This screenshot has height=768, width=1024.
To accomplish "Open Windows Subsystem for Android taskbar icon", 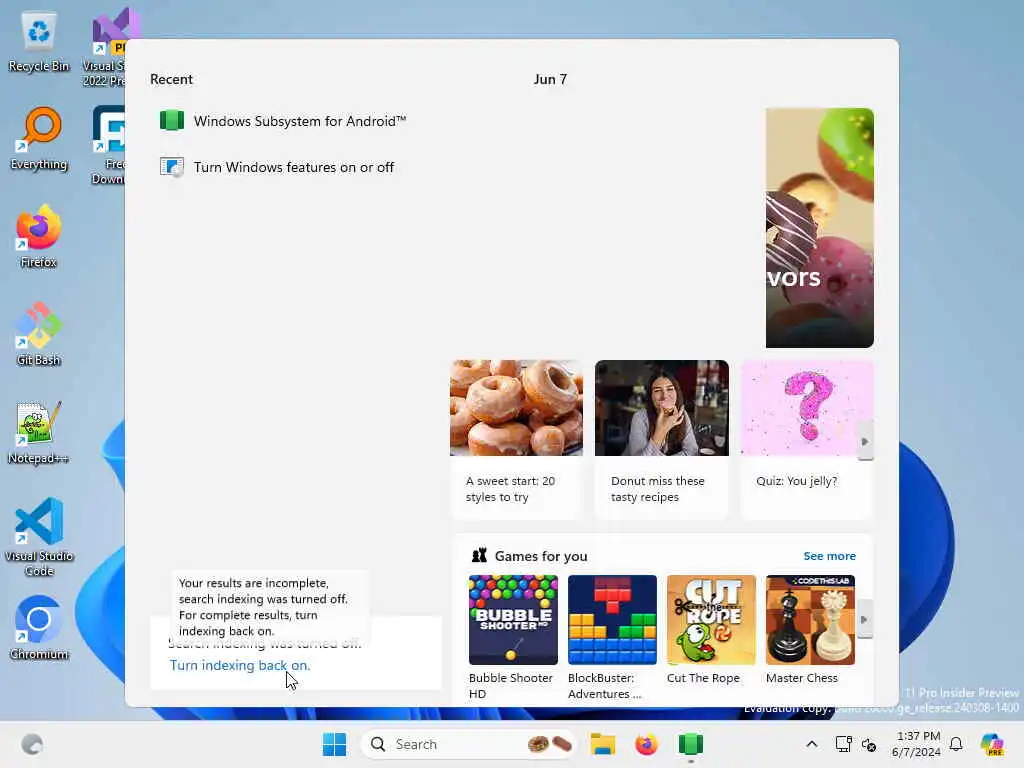I will coord(690,744).
